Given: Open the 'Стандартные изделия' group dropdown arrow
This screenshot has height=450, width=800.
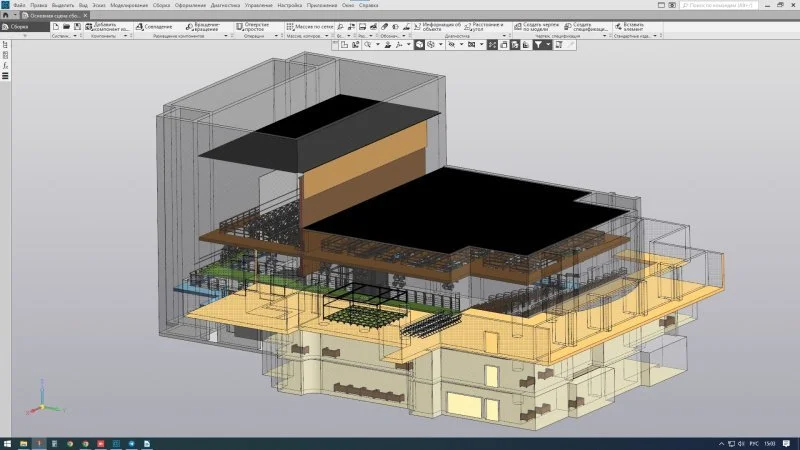Looking at the screenshot, I should point(656,36).
